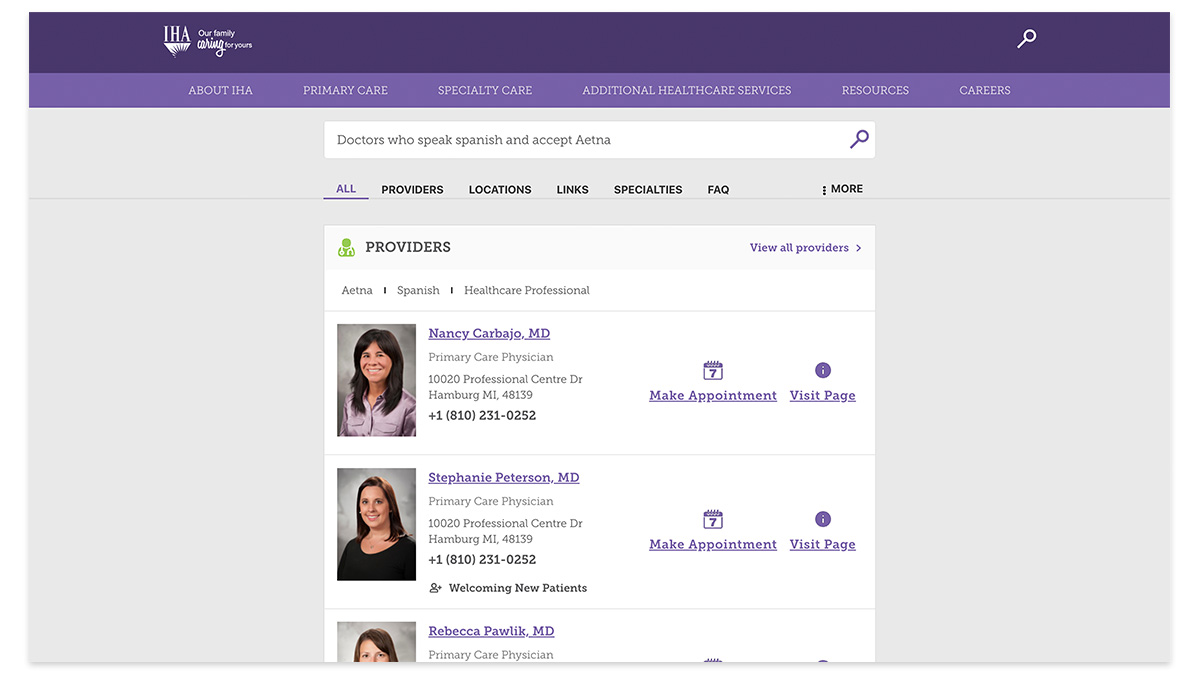Viewport: 1200px width, 675px height.
Task: Open Stephanie Peterson, MD profile link
Action: pos(504,478)
